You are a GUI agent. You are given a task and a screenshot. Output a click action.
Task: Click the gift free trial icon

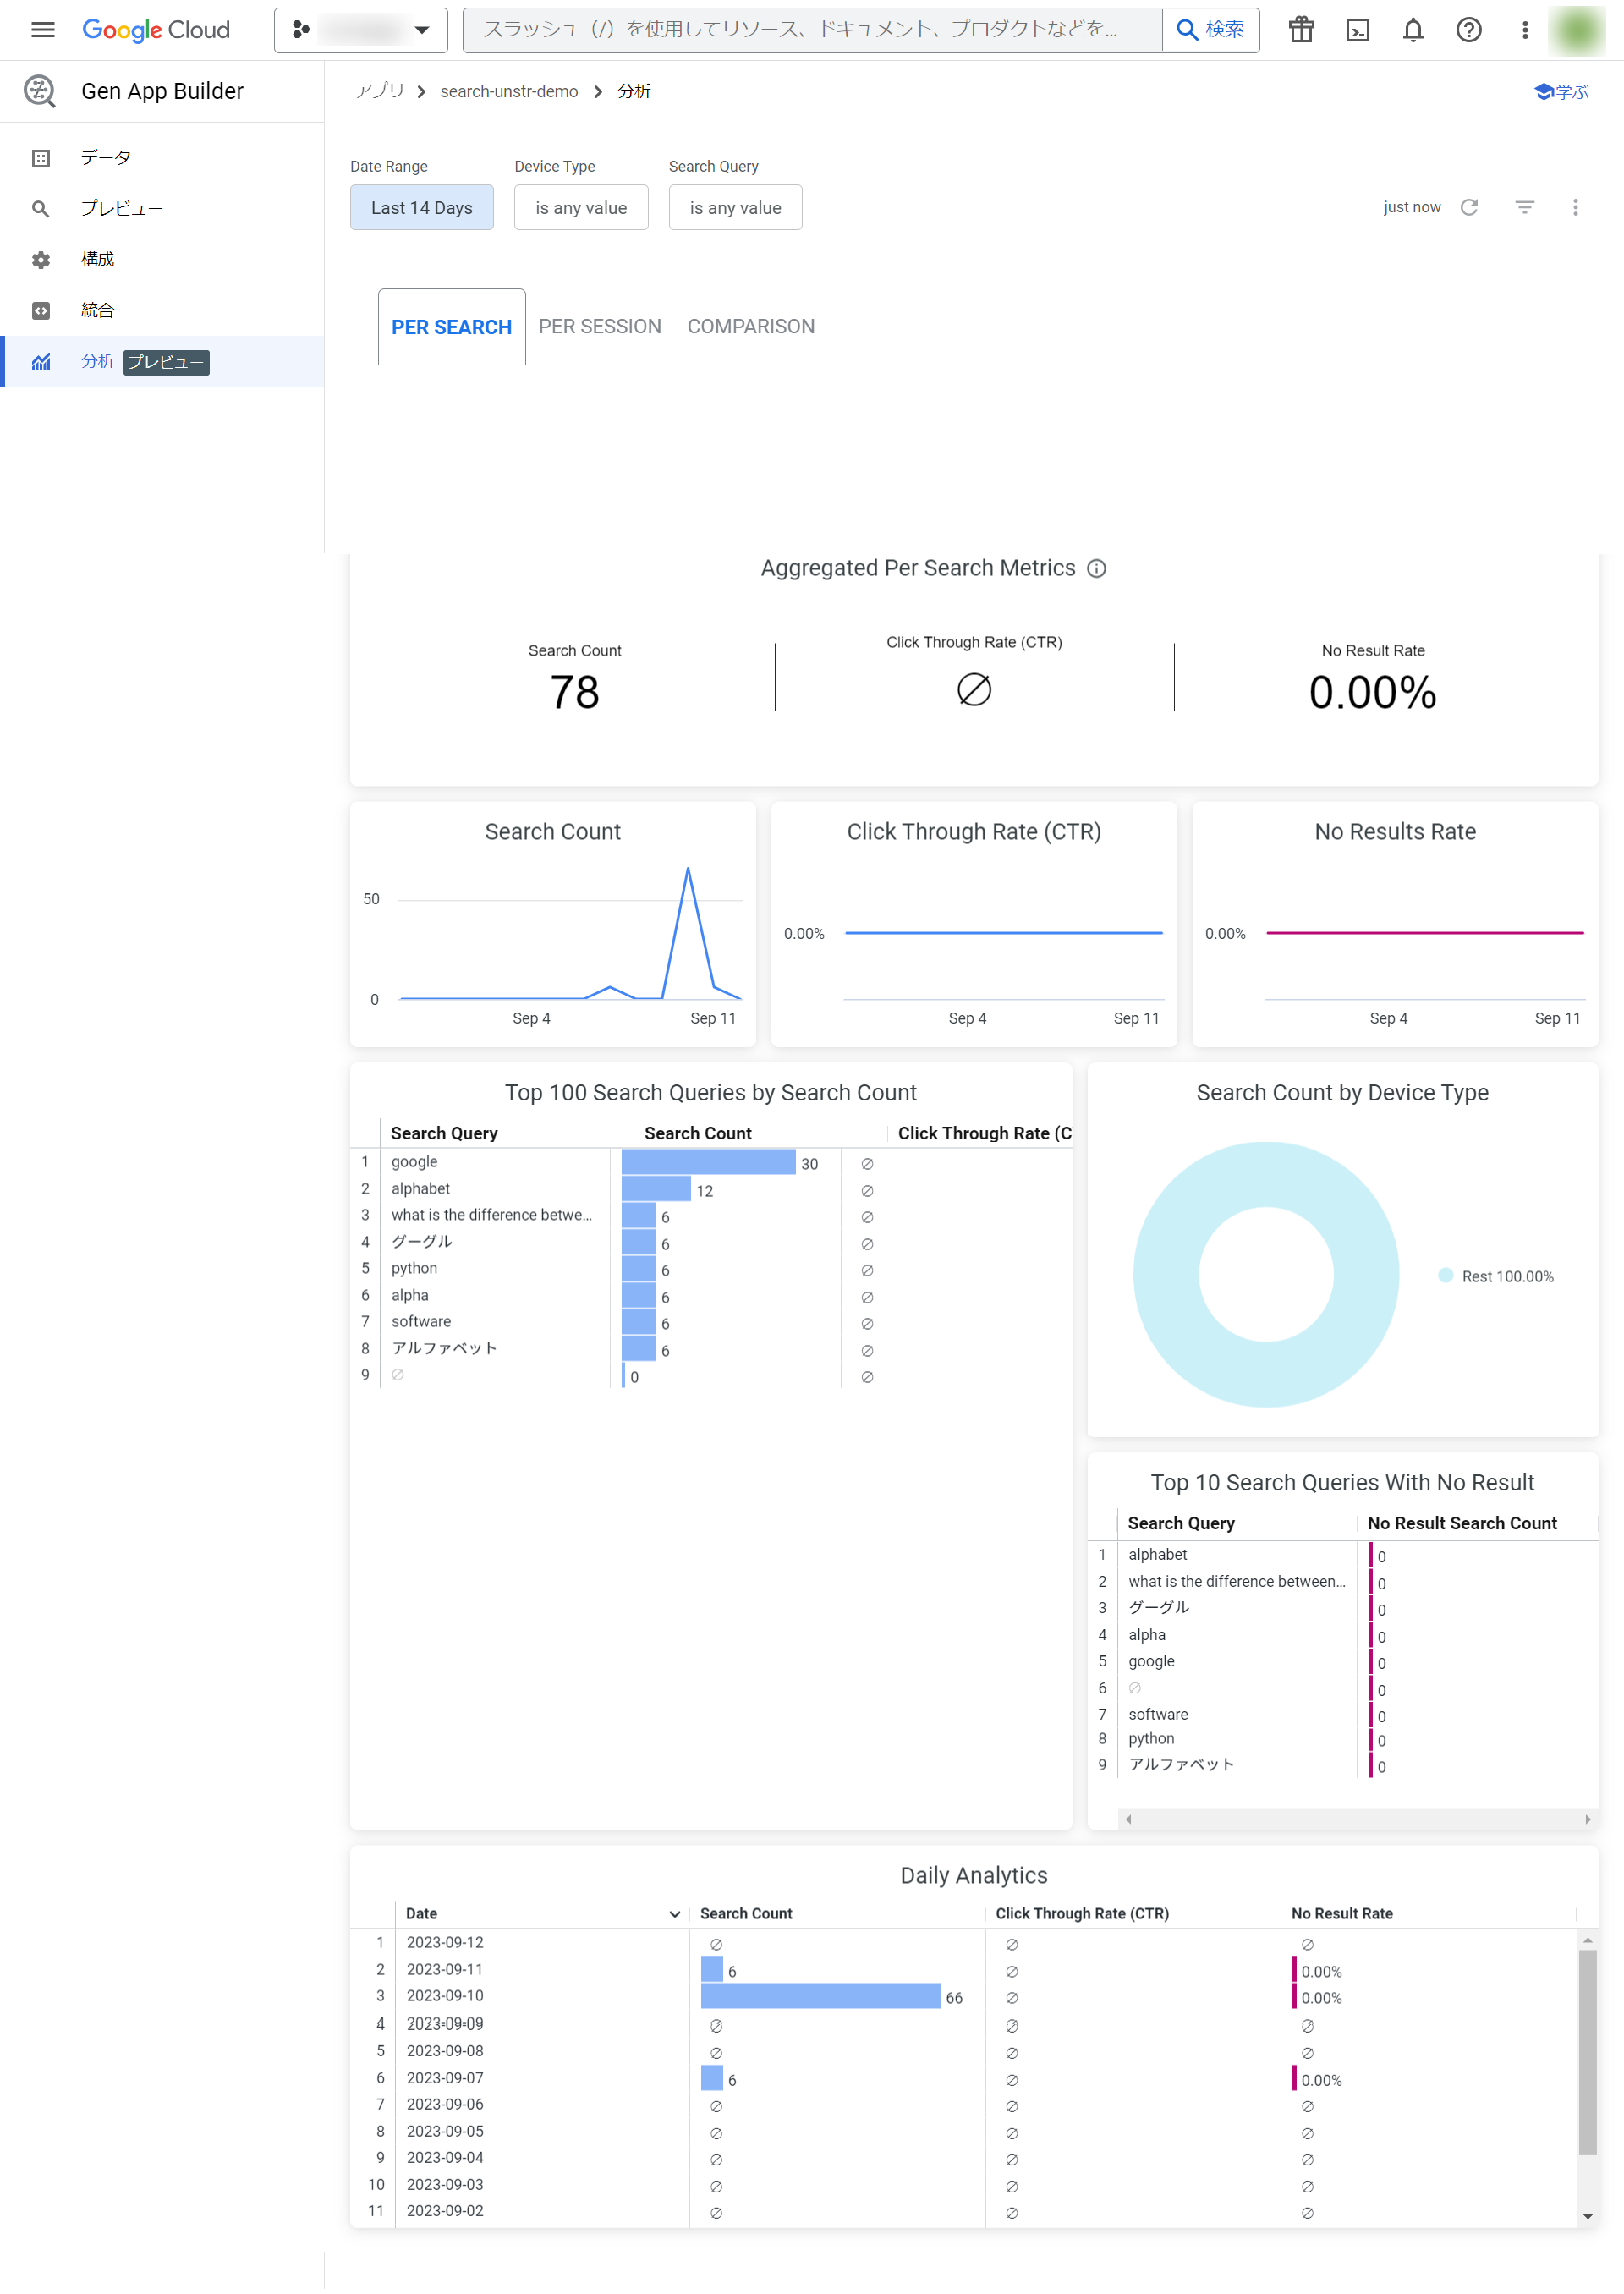[x=1301, y=30]
